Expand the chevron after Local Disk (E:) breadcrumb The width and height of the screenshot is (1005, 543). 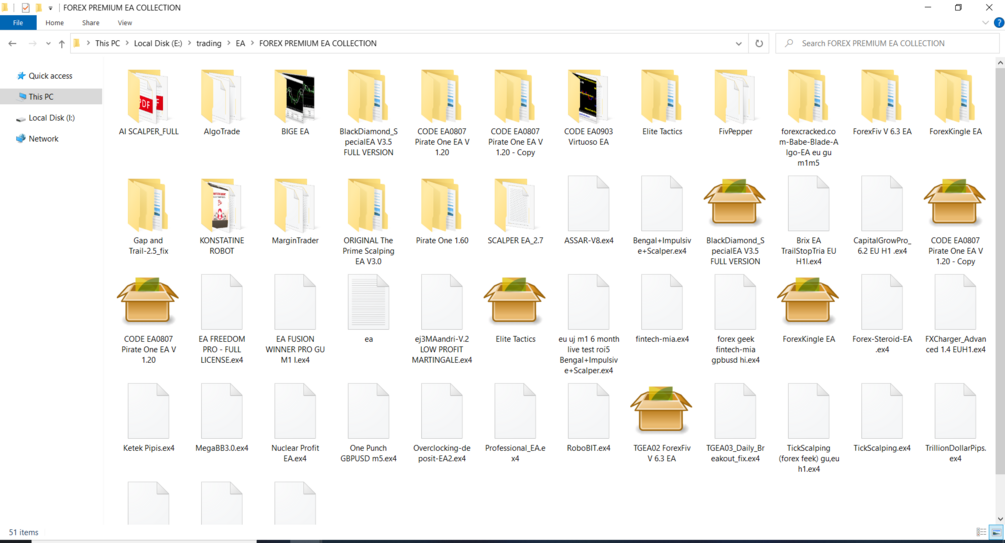tap(189, 44)
